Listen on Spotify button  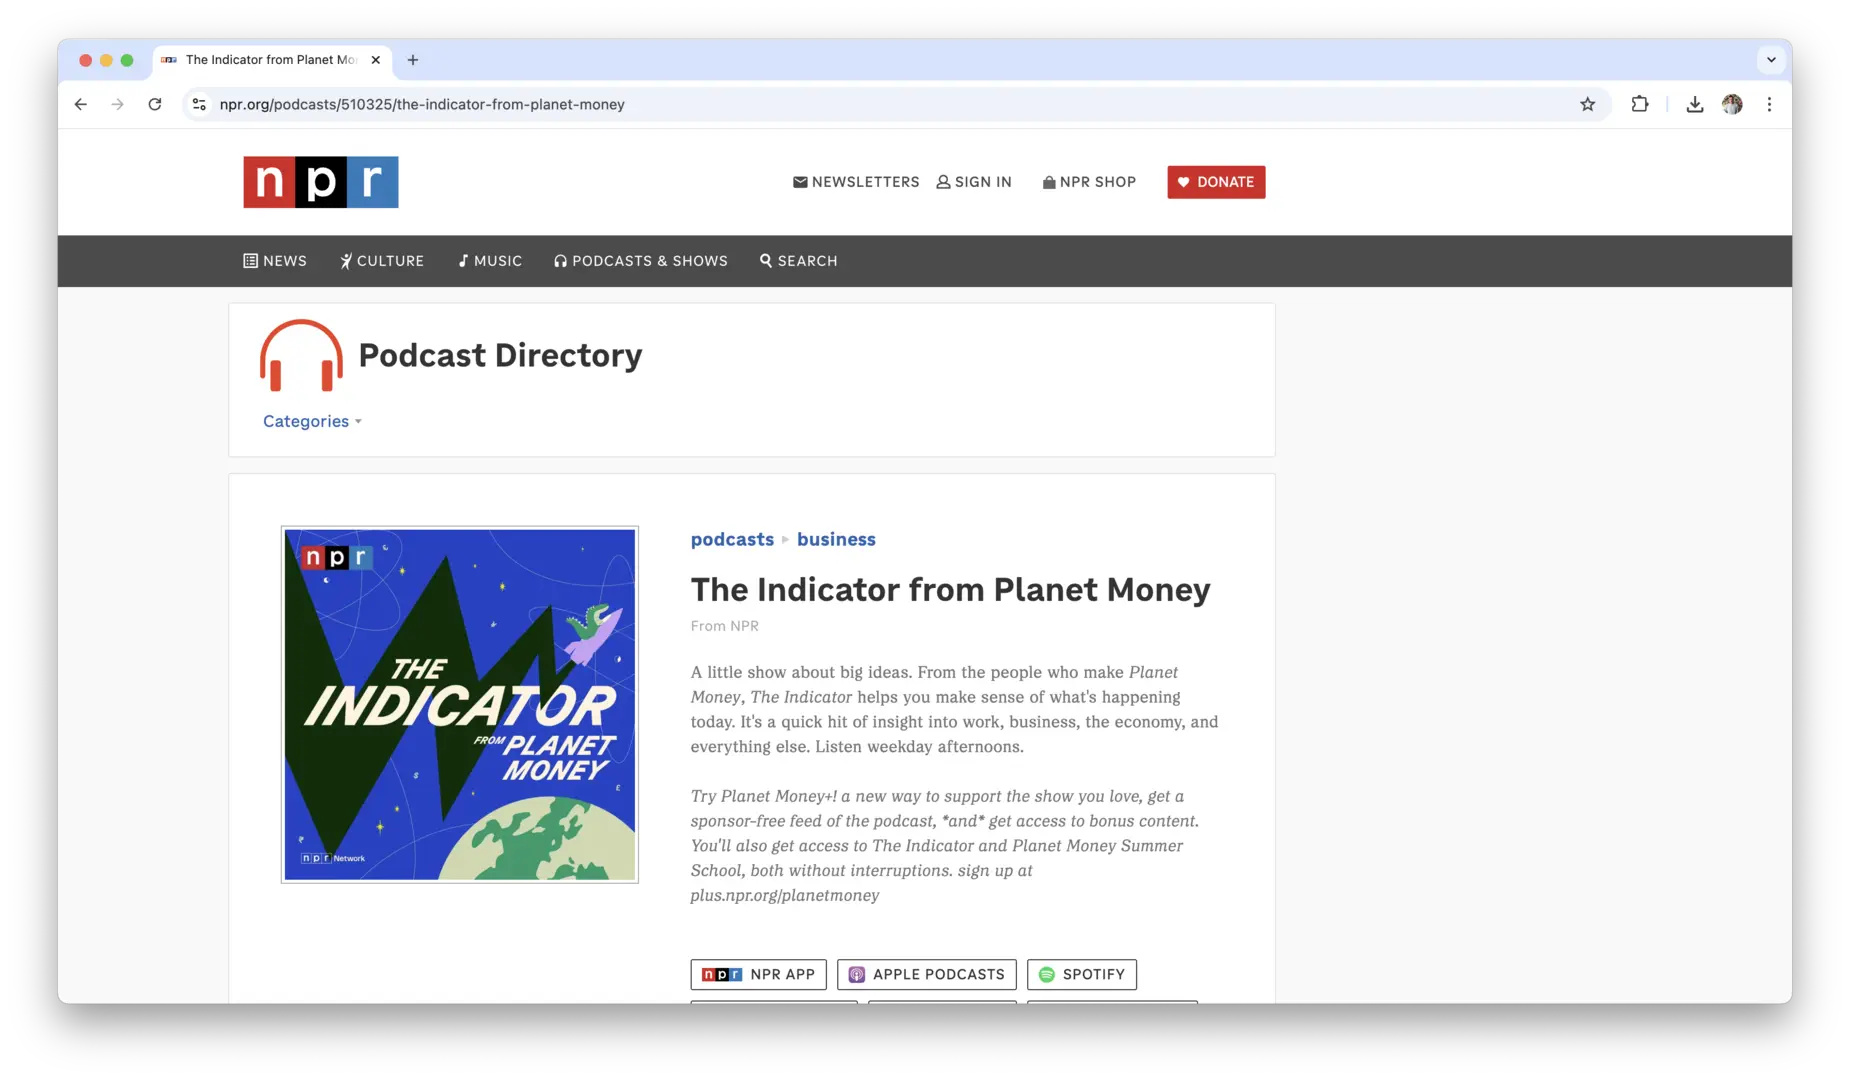tap(1081, 974)
